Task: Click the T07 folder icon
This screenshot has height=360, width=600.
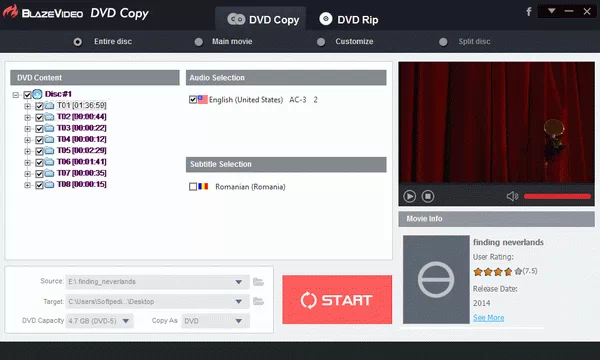Action: (x=49, y=173)
